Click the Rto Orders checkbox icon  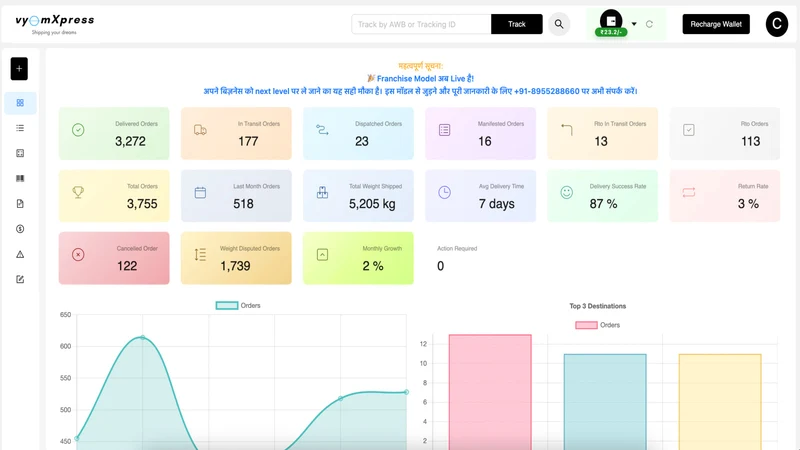point(689,130)
